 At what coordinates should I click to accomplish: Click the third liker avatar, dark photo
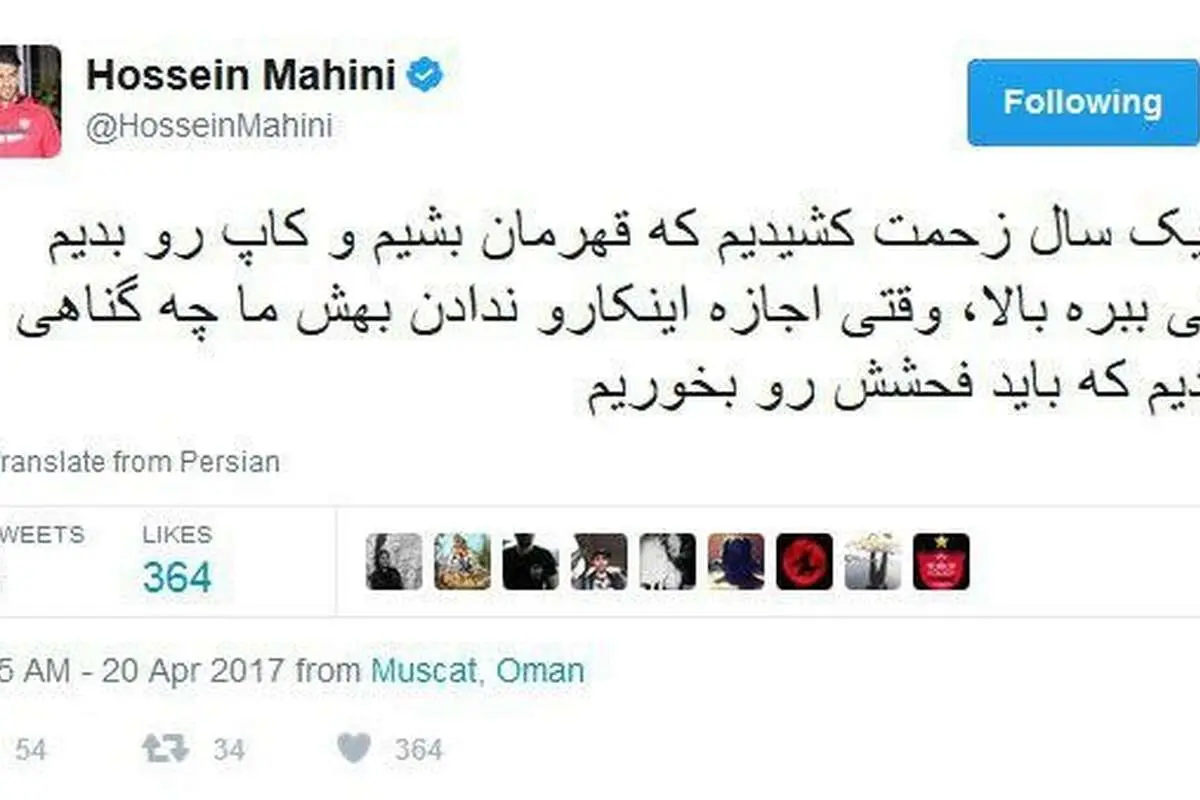pyautogui.click(x=530, y=562)
